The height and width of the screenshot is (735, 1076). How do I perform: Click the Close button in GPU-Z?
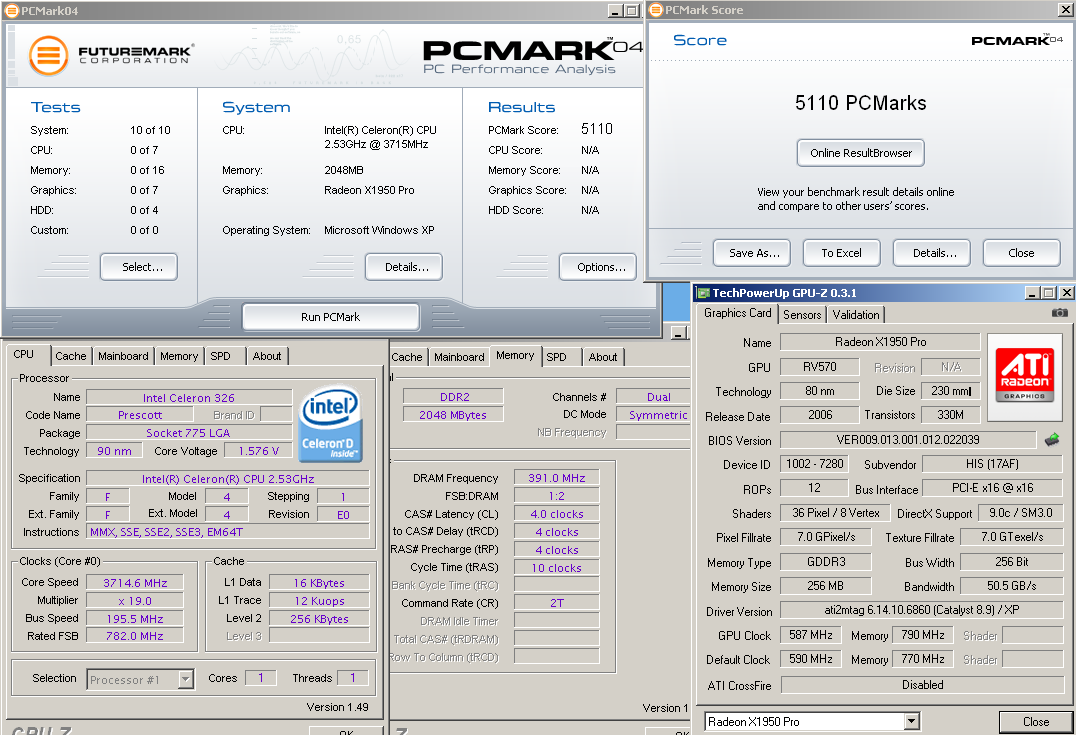pos(1036,722)
